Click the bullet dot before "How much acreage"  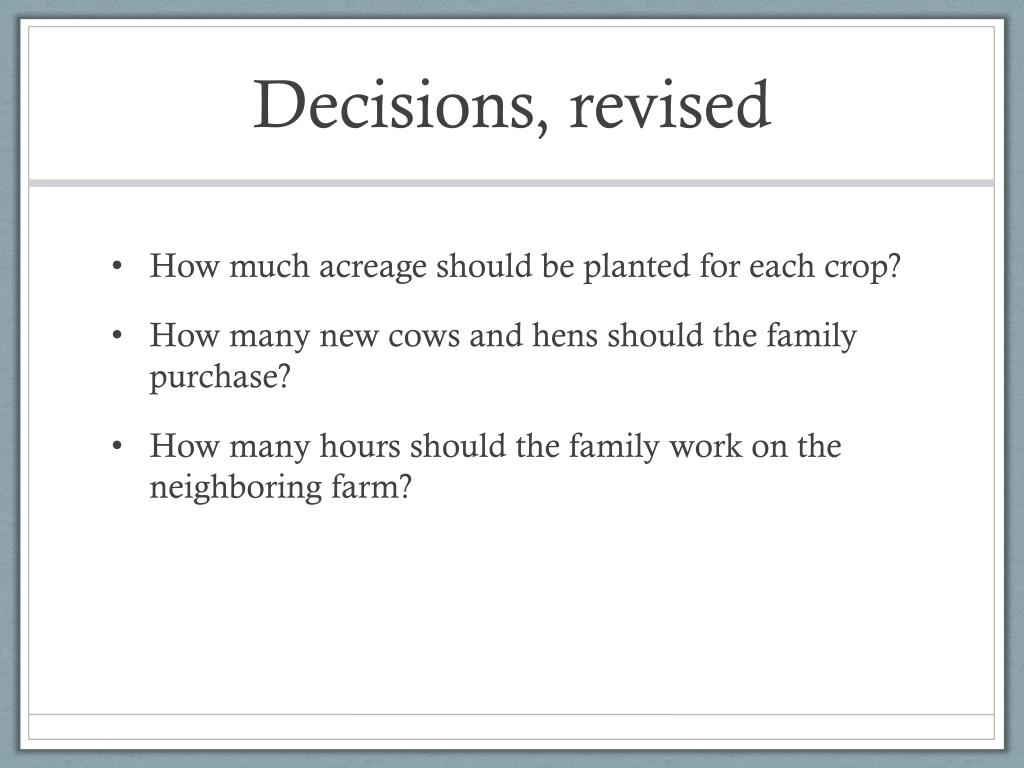coord(117,266)
